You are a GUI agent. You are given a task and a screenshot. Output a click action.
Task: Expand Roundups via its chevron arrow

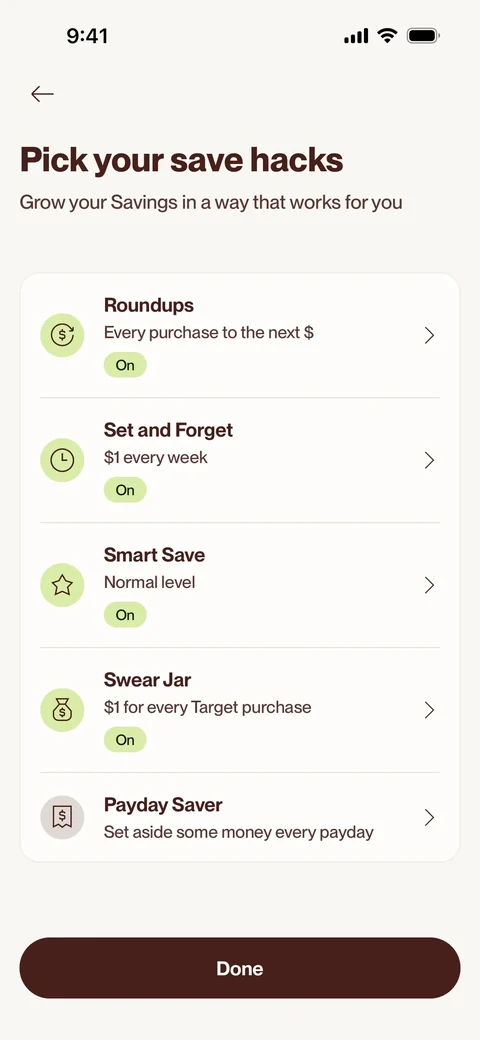(429, 335)
